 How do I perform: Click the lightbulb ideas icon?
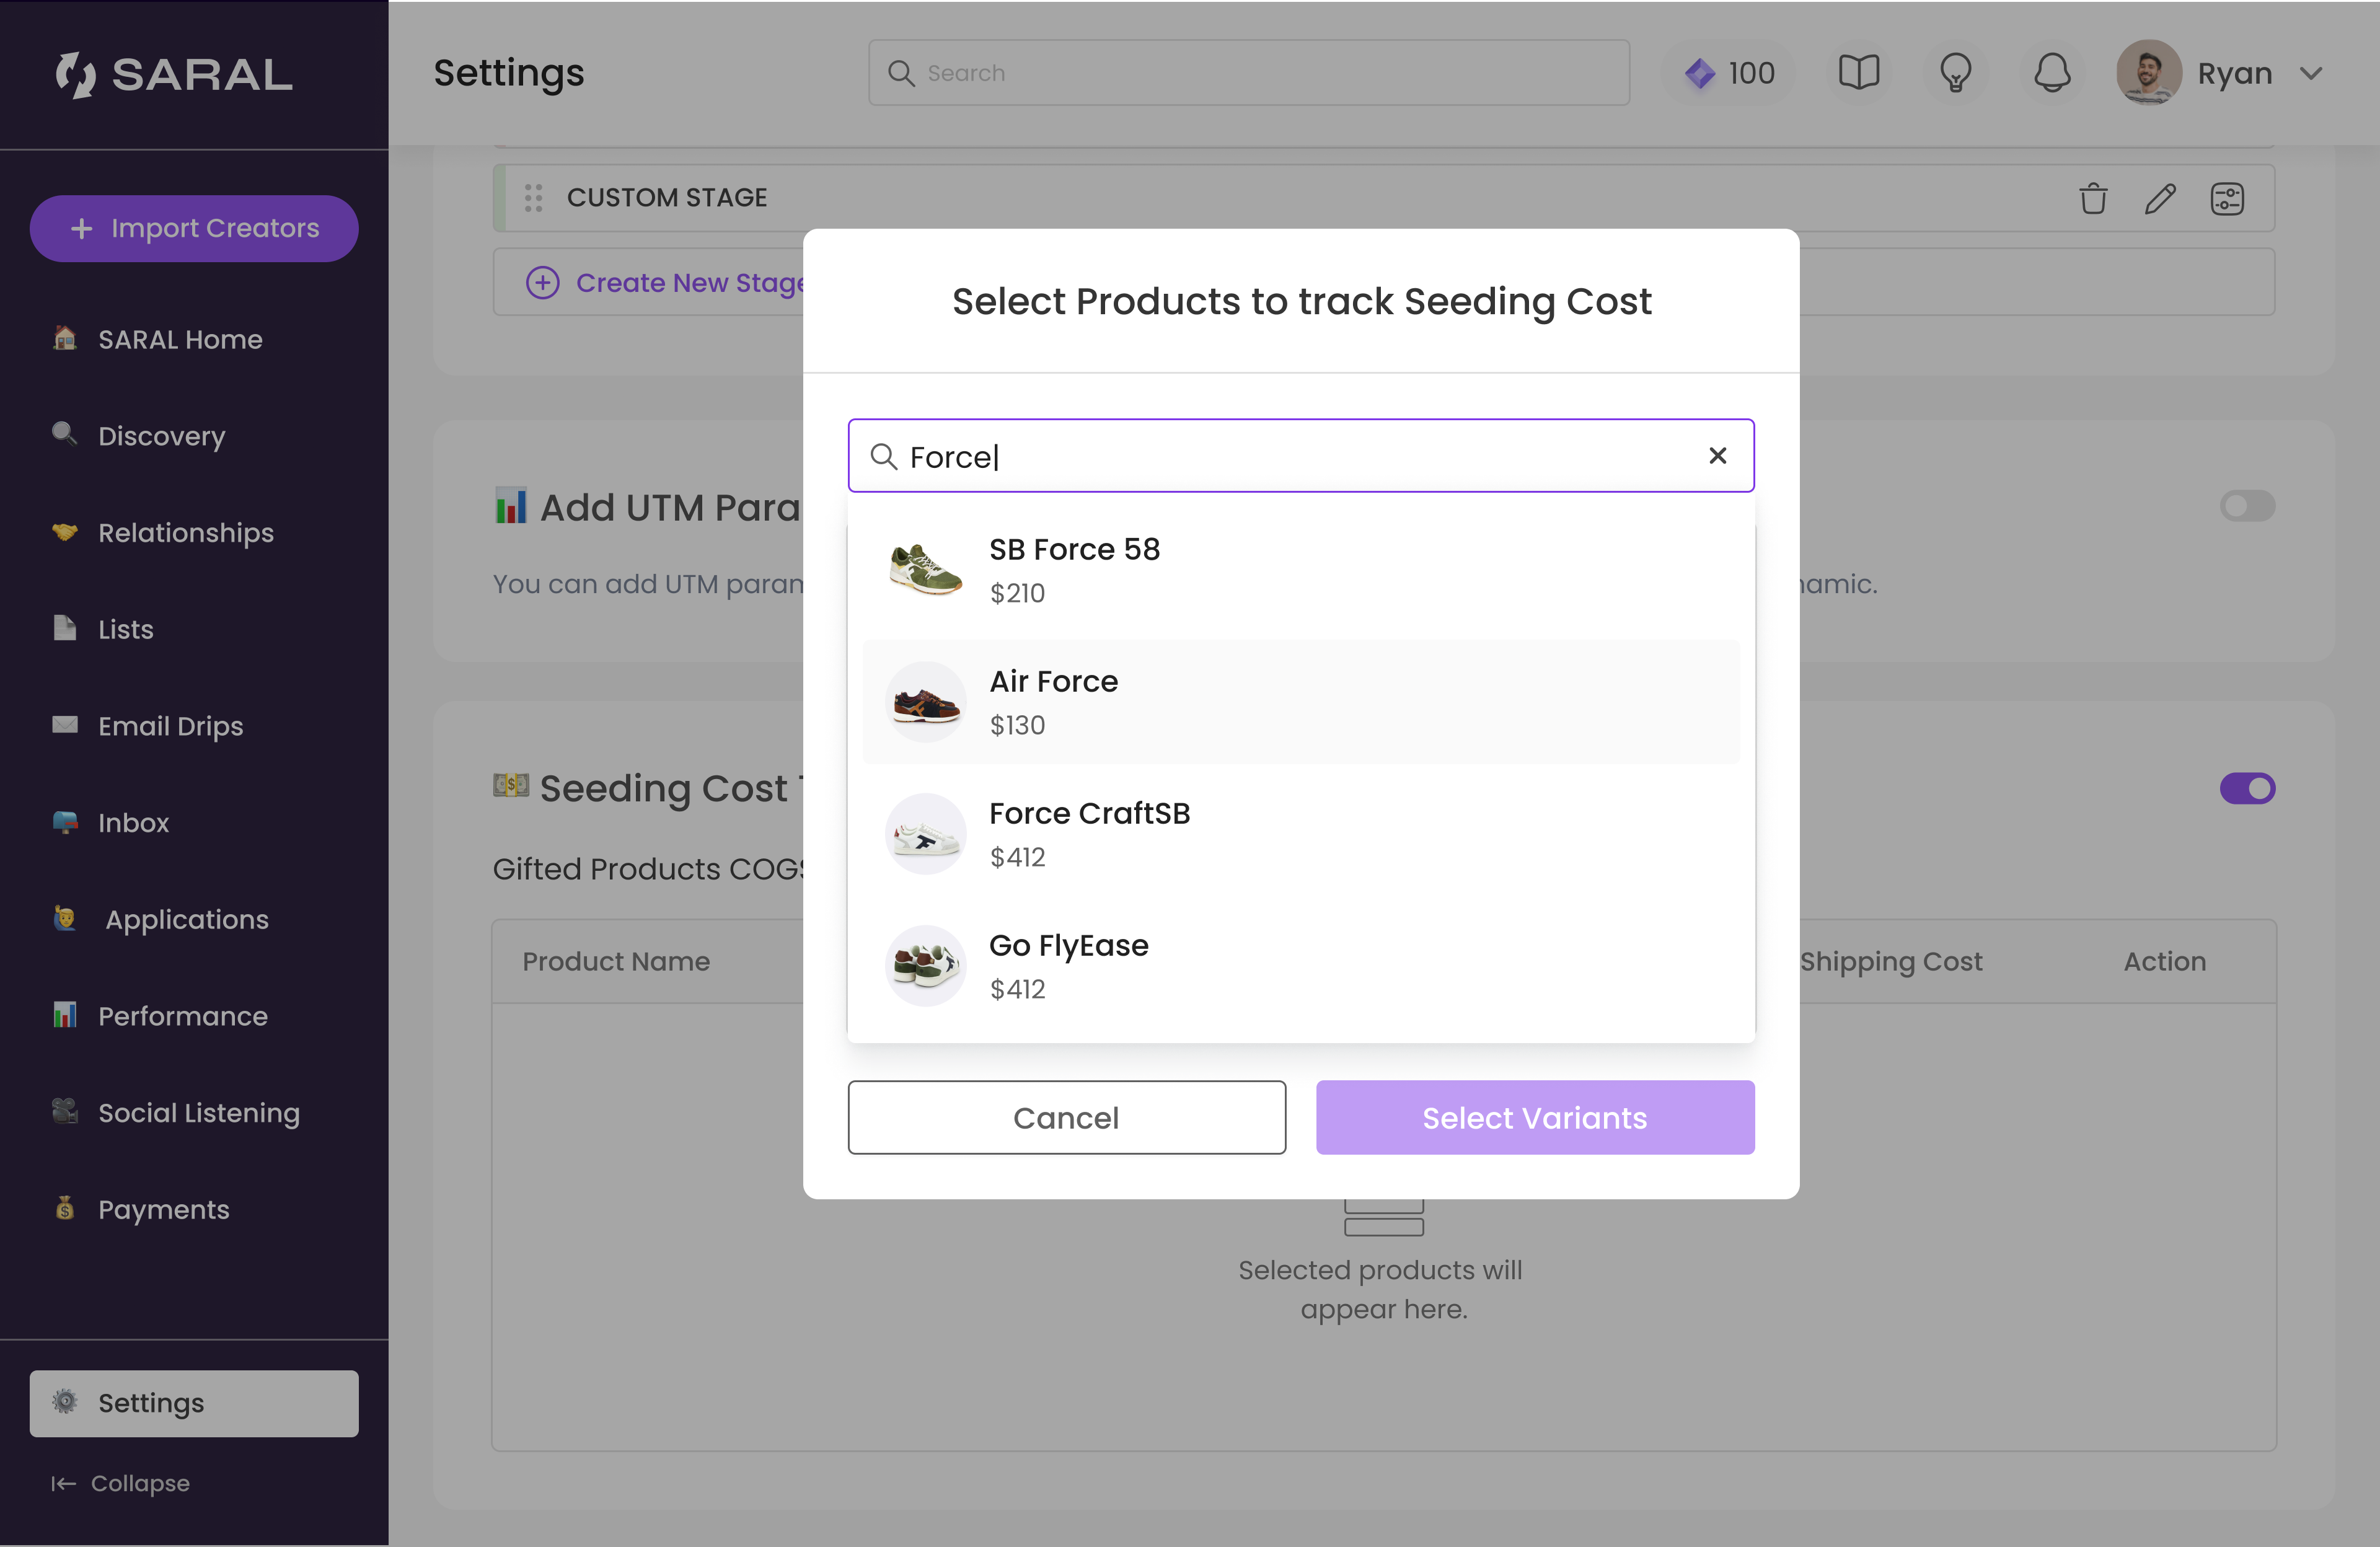point(1955,73)
